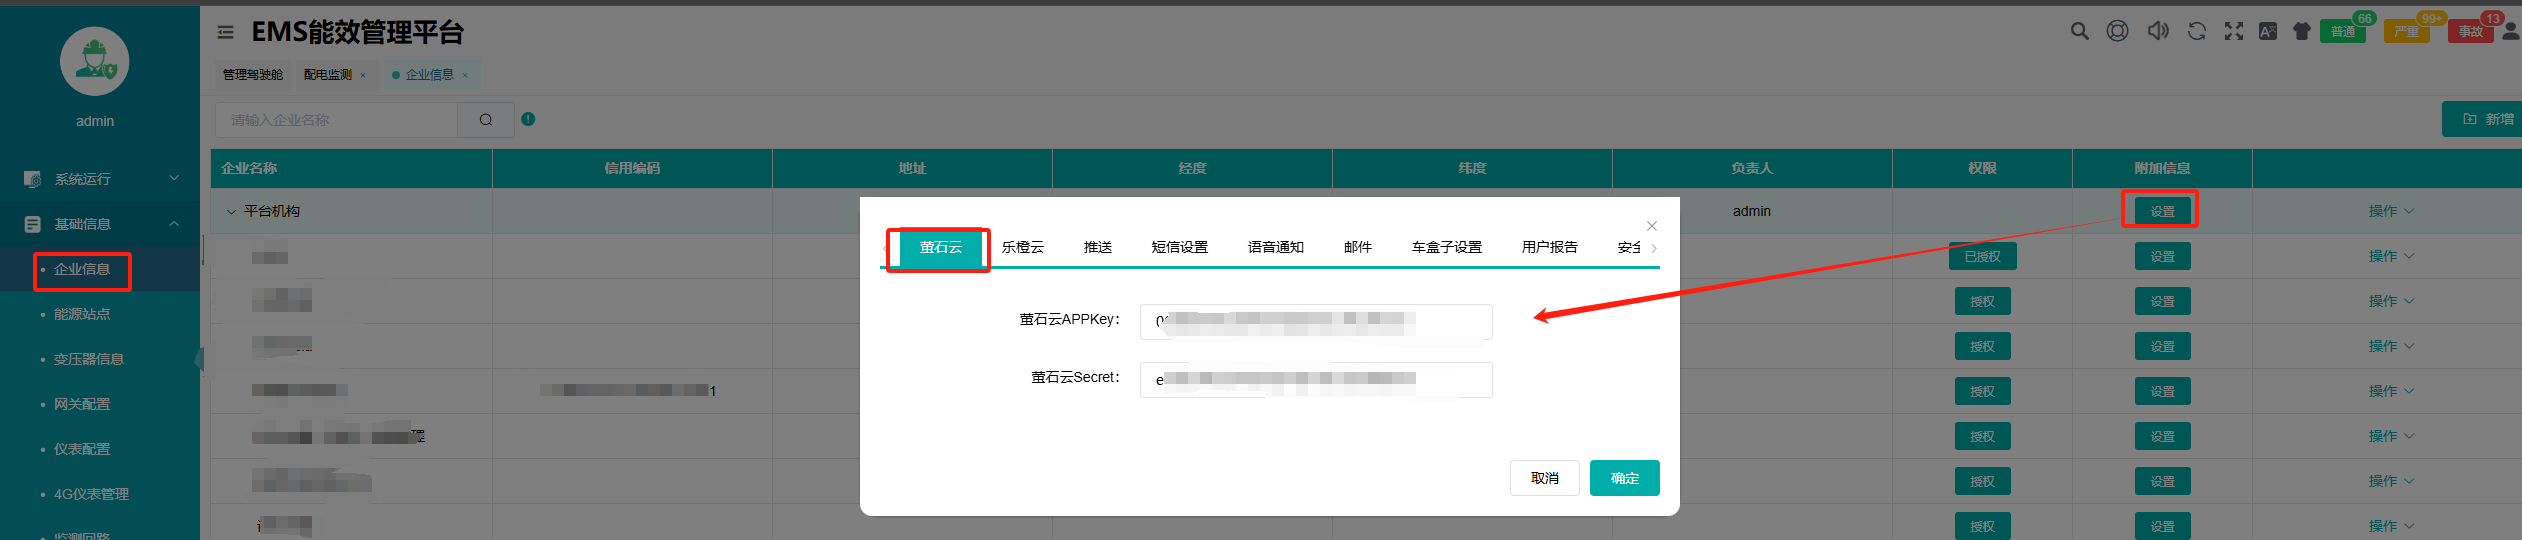This screenshot has height=540, width=2522.
Task: Switch to the 邮件 dialog tab
Action: [1358, 247]
